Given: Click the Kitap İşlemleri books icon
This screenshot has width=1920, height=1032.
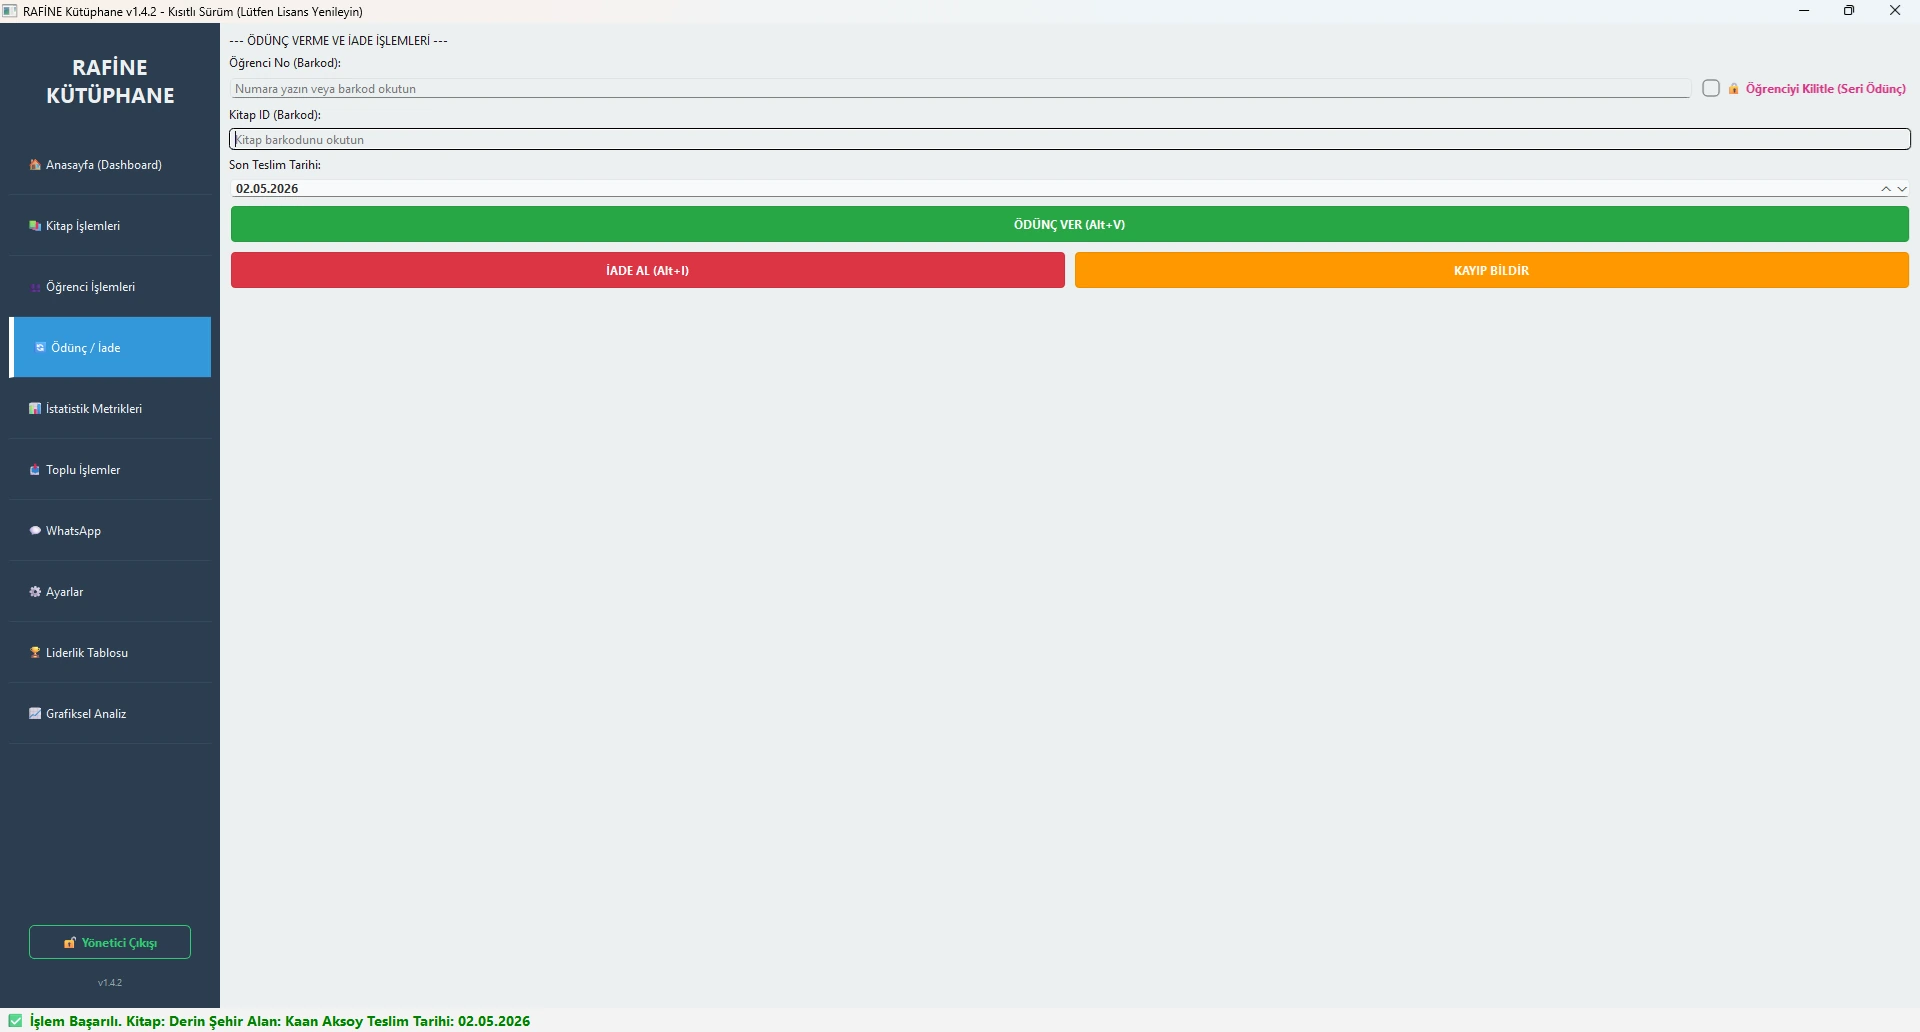Looking at the screenshot, I should (x=35, y=226).
